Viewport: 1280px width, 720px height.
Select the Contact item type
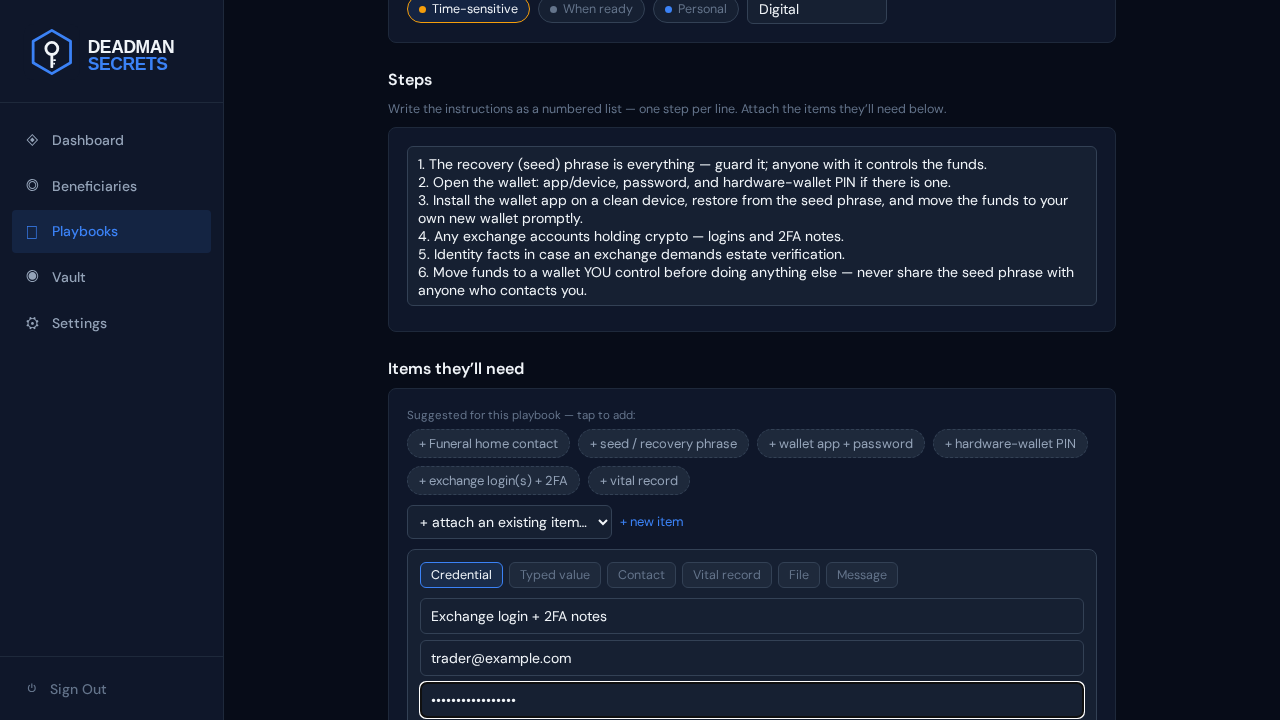point(641,575)
